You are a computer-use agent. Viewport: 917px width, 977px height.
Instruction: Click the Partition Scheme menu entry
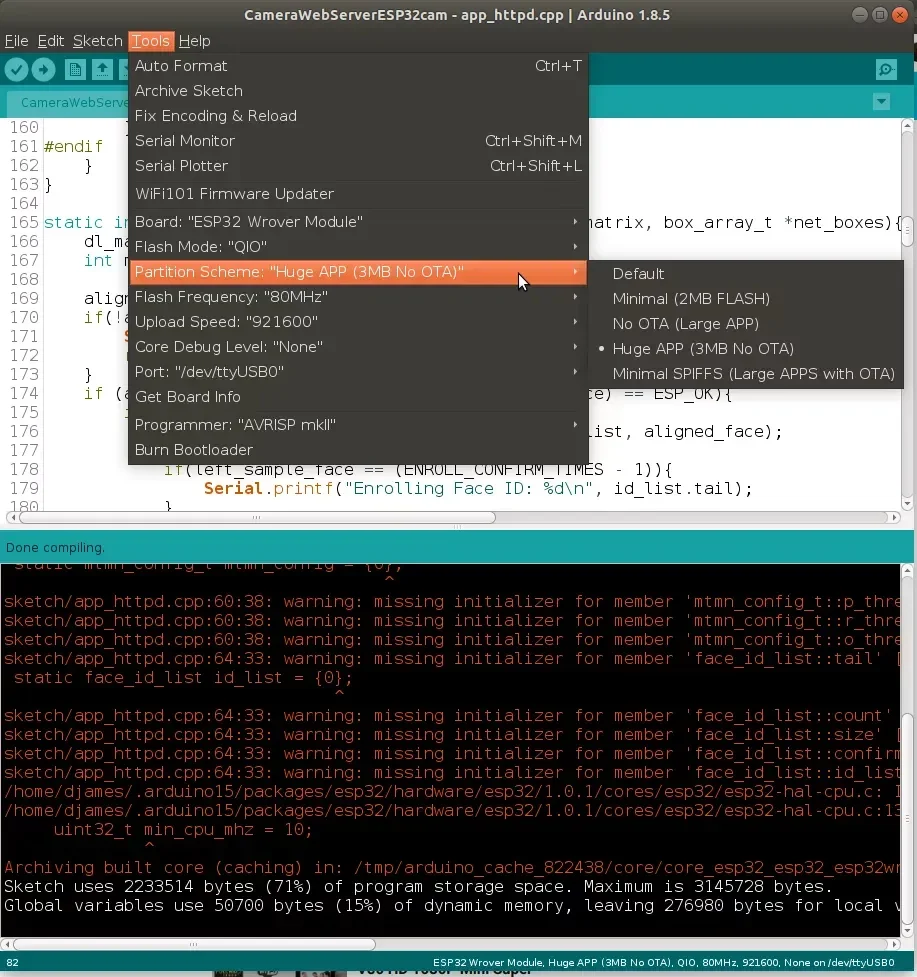[358, 272]
